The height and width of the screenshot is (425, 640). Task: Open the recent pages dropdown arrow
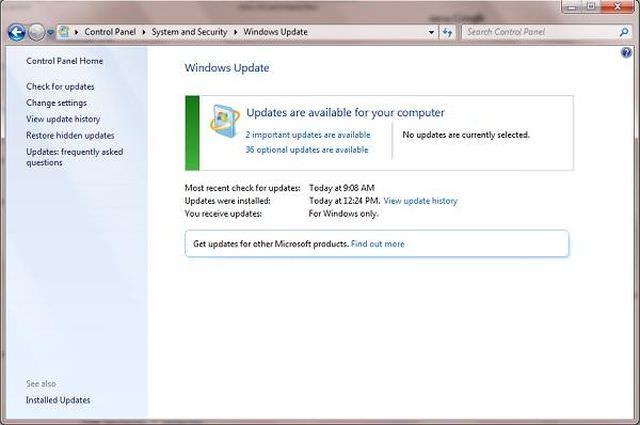tap(50, 32)
